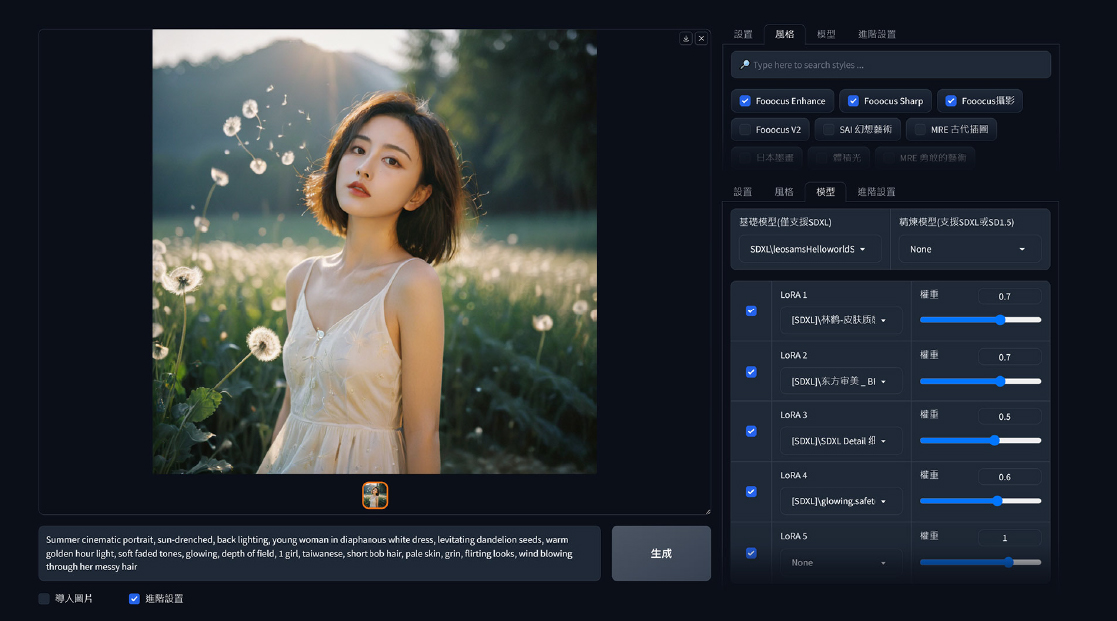Click the 生成 generate button
This screenshot has width=1117, height=621.
pyautogui.click(x=661, y=553)
